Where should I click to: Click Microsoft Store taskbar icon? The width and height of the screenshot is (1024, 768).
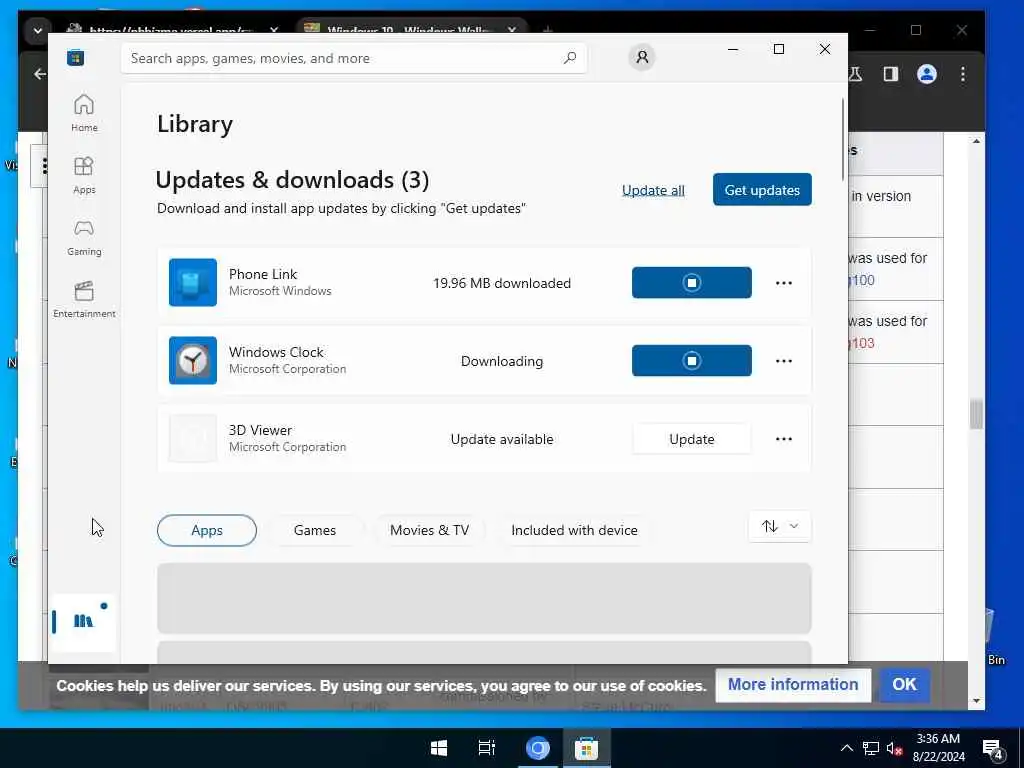[586, 748]
